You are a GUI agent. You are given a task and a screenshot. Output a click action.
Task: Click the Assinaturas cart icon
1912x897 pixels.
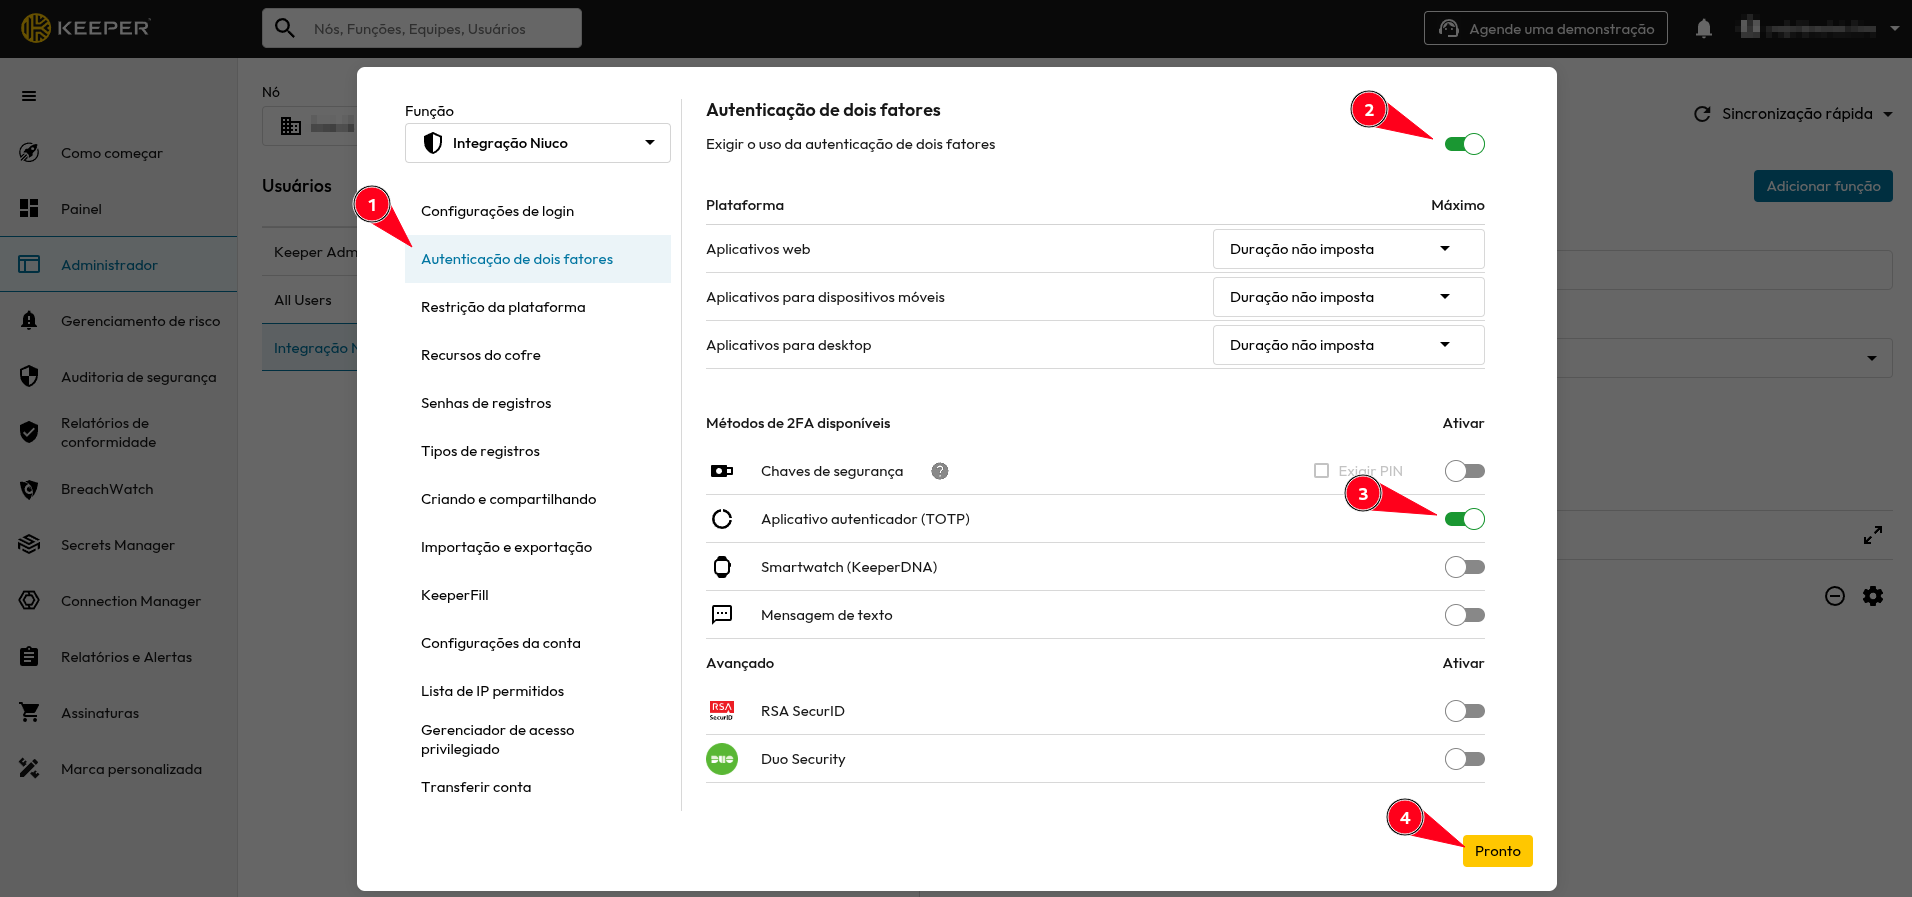click(x=29, y=712)
